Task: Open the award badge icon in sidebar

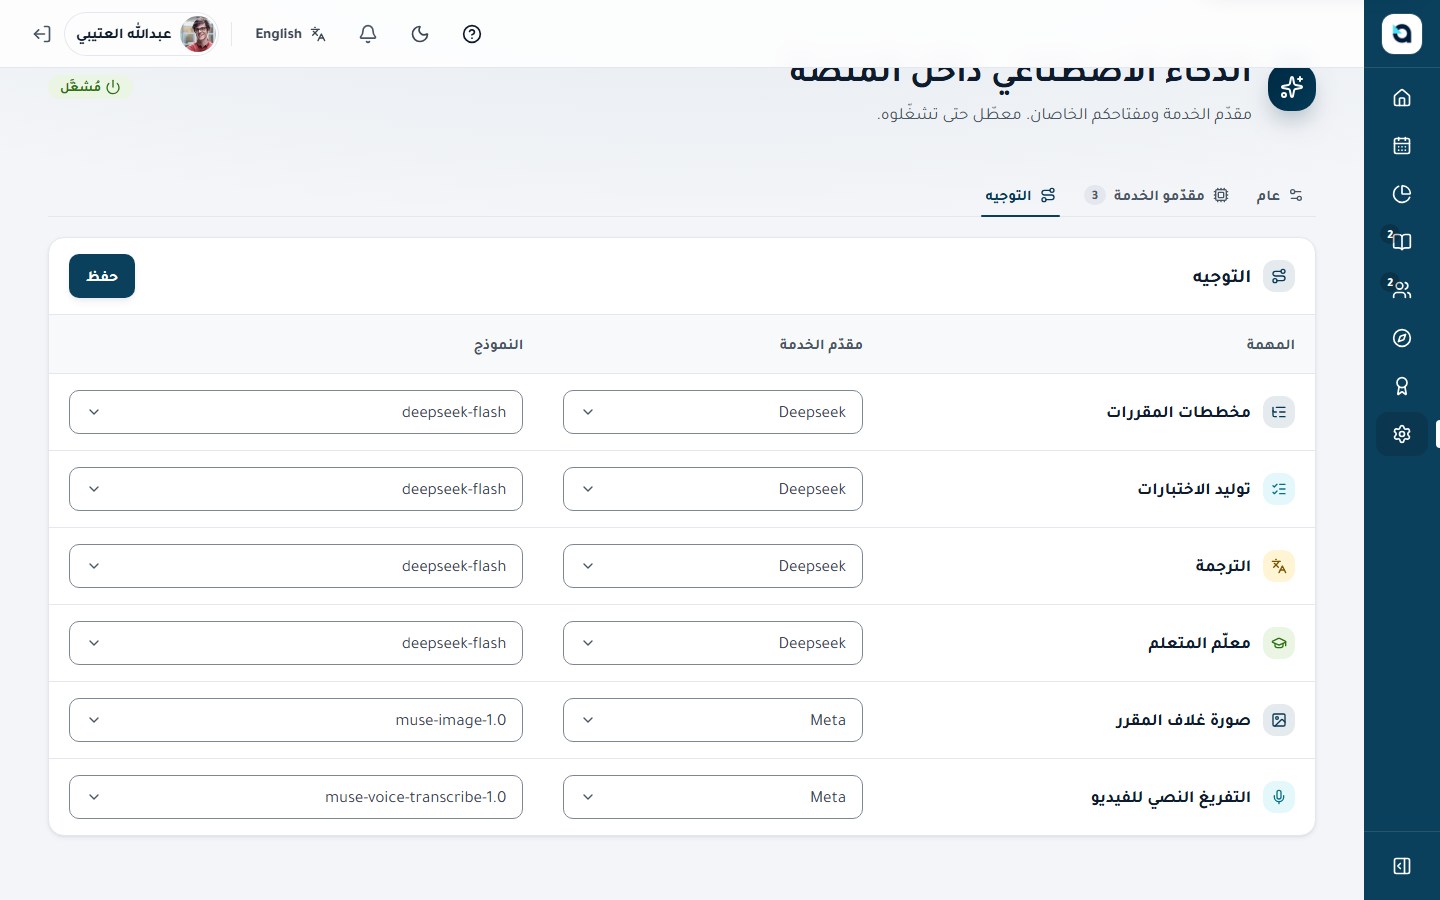Action: pyautogui.click(x=1401, y=386)
